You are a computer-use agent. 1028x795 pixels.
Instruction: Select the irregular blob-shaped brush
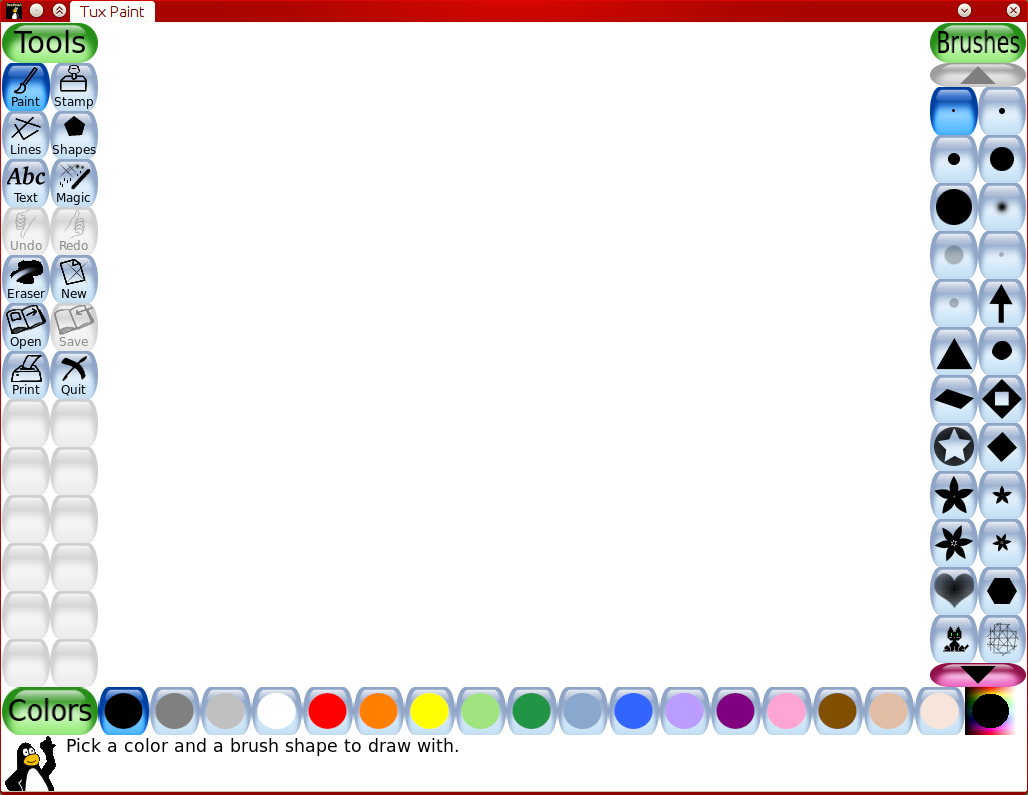point(1001,351)
